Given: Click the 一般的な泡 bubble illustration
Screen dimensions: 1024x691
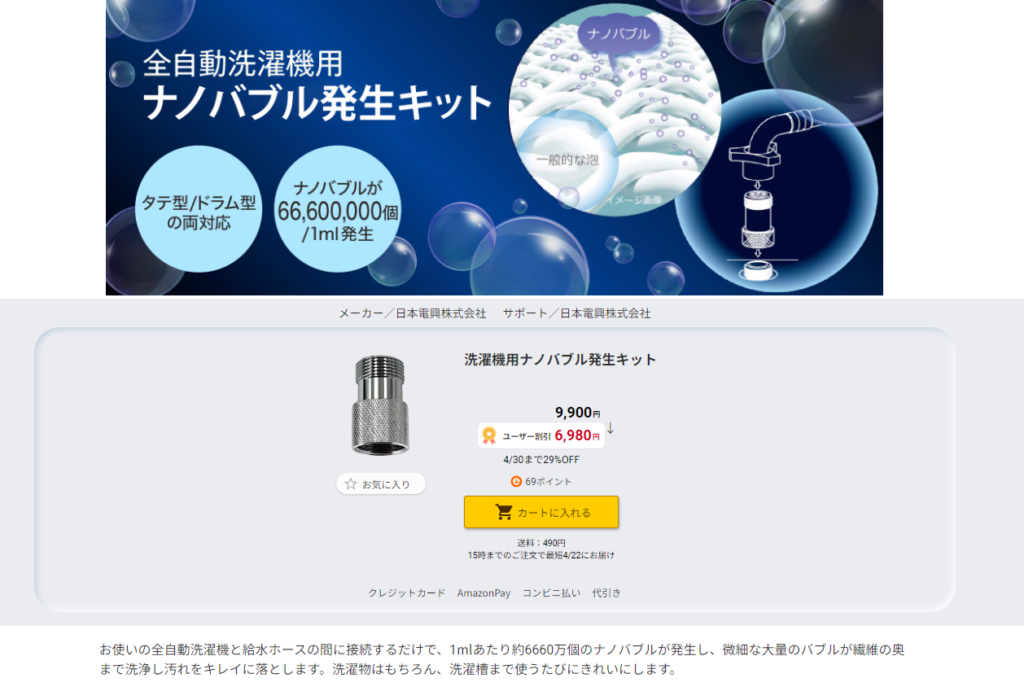Looking at the screenshot, I should tap(566, 159).
